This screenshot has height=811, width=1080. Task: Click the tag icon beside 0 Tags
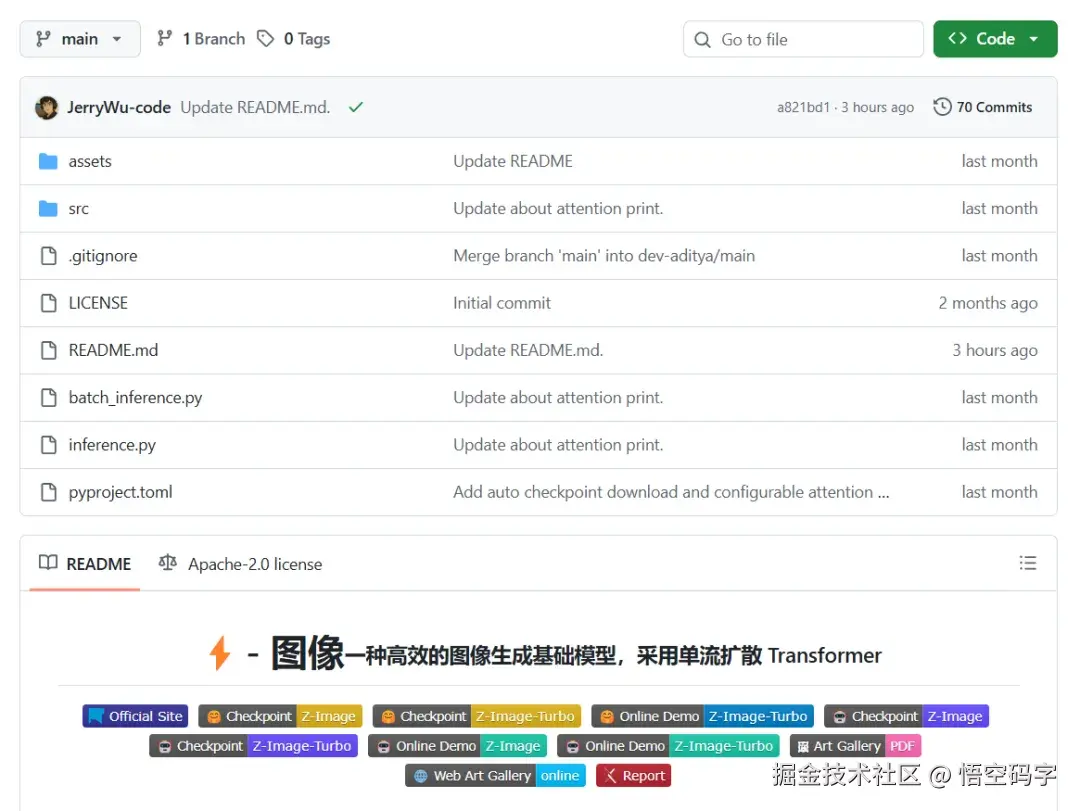[x=265, y=39]
